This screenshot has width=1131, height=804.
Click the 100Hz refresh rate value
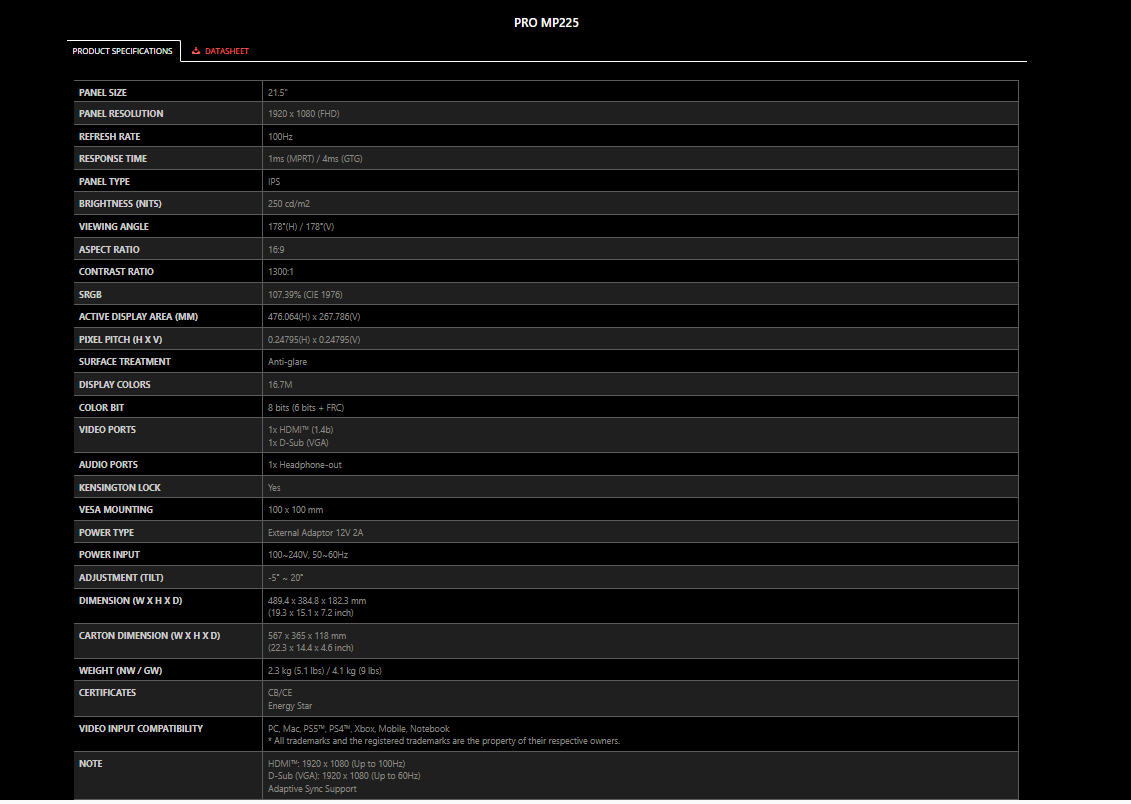[x=281, y=137]
